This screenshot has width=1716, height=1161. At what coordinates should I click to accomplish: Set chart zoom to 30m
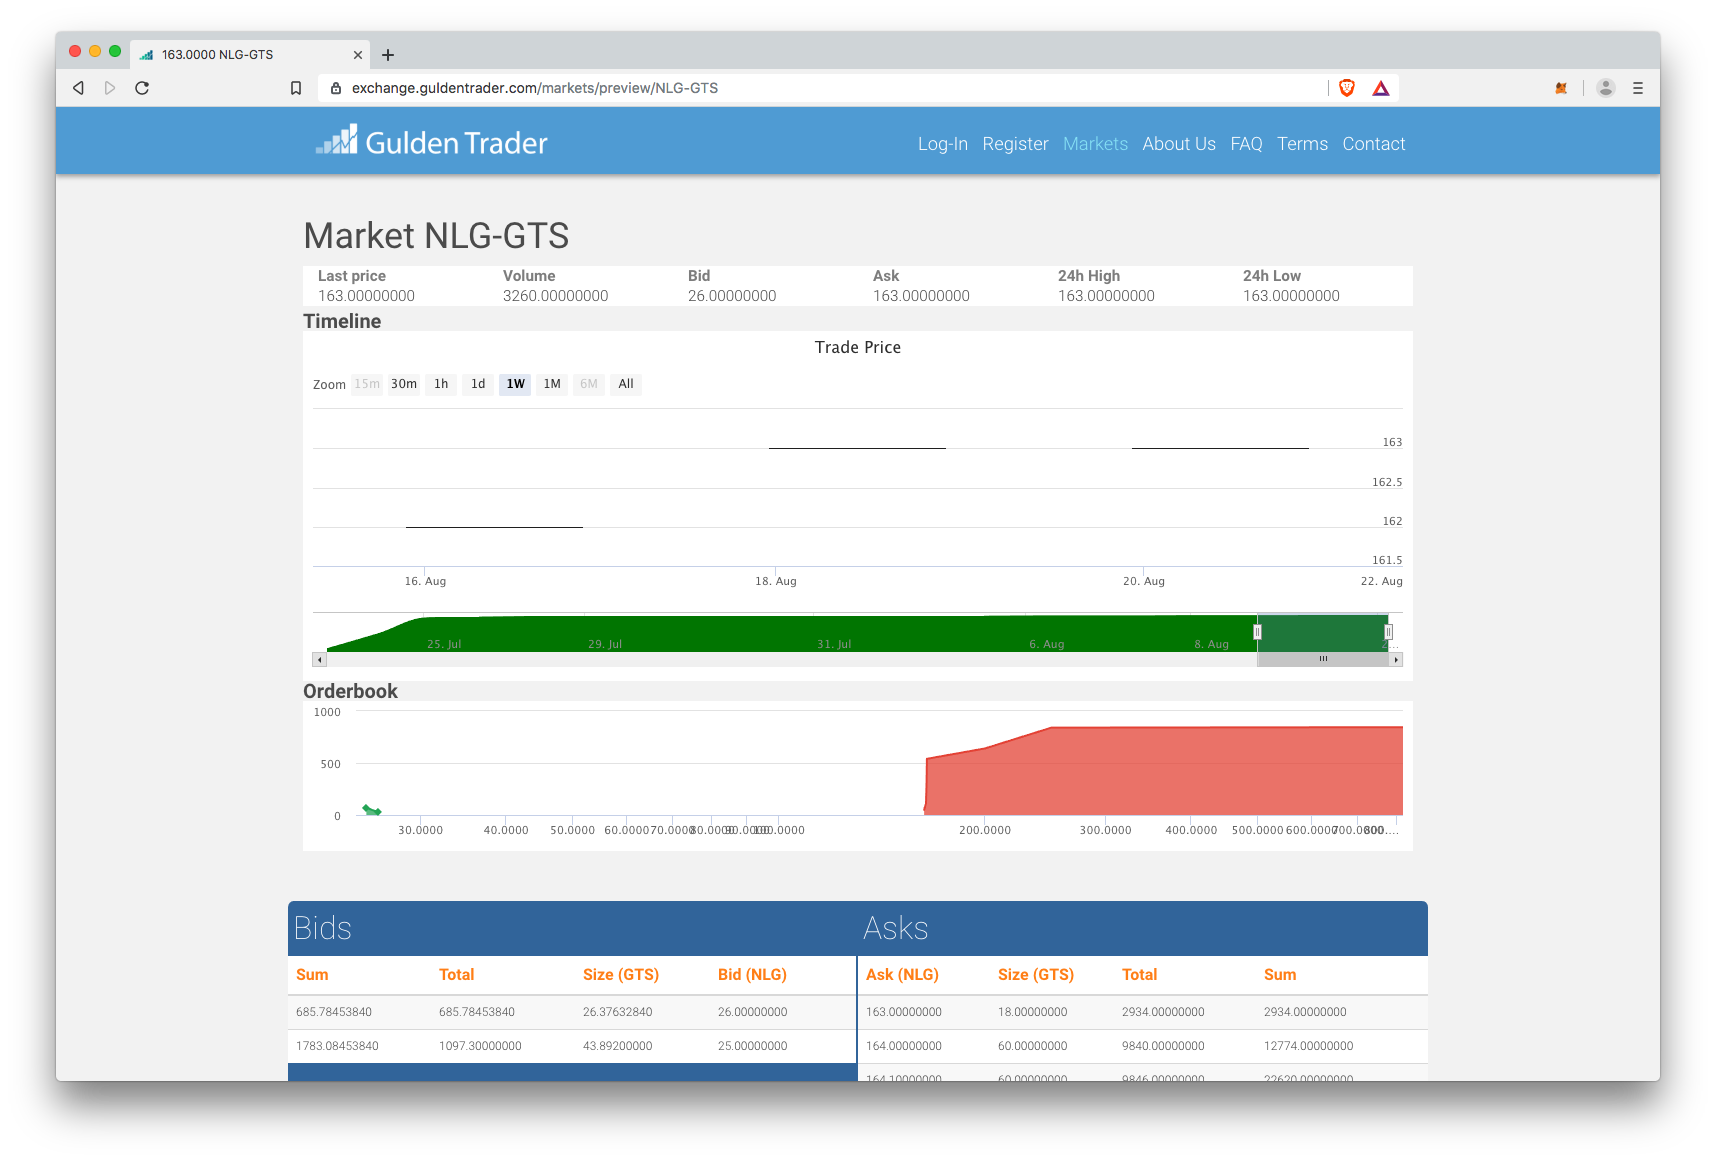point(404,384)
